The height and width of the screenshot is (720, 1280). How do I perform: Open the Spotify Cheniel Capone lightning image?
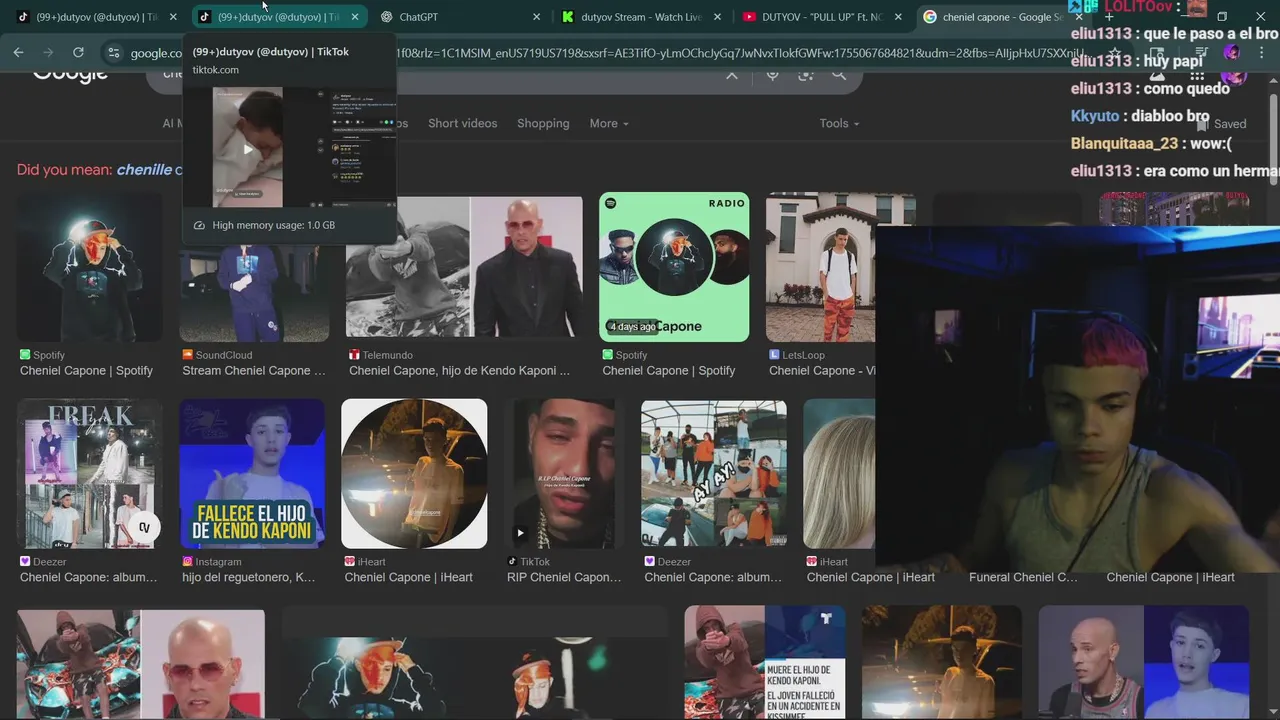click(90, 267)
